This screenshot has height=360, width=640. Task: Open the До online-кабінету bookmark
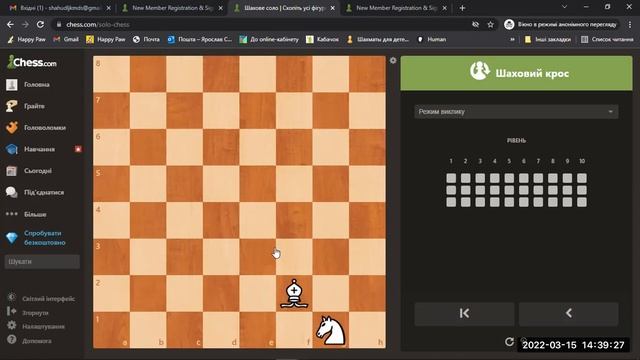click(269, 40)
